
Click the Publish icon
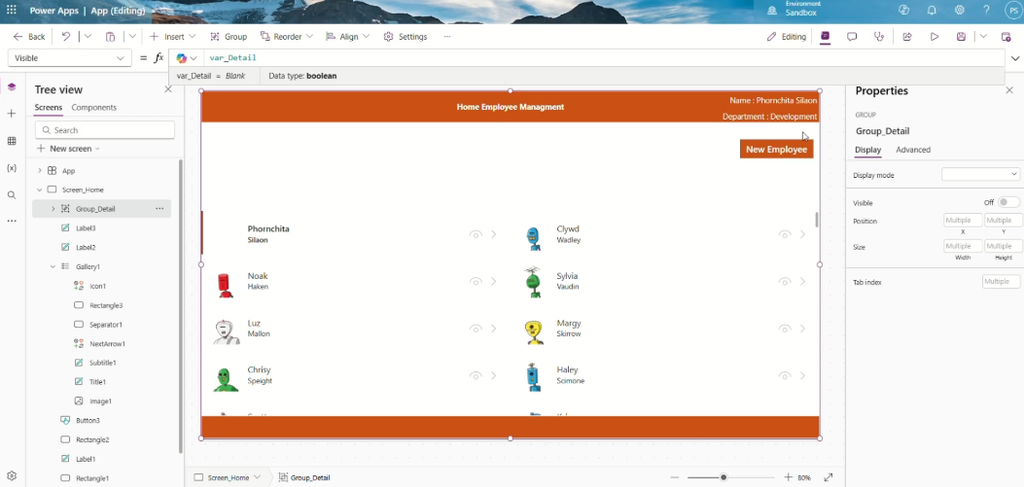pos(1006,37)
